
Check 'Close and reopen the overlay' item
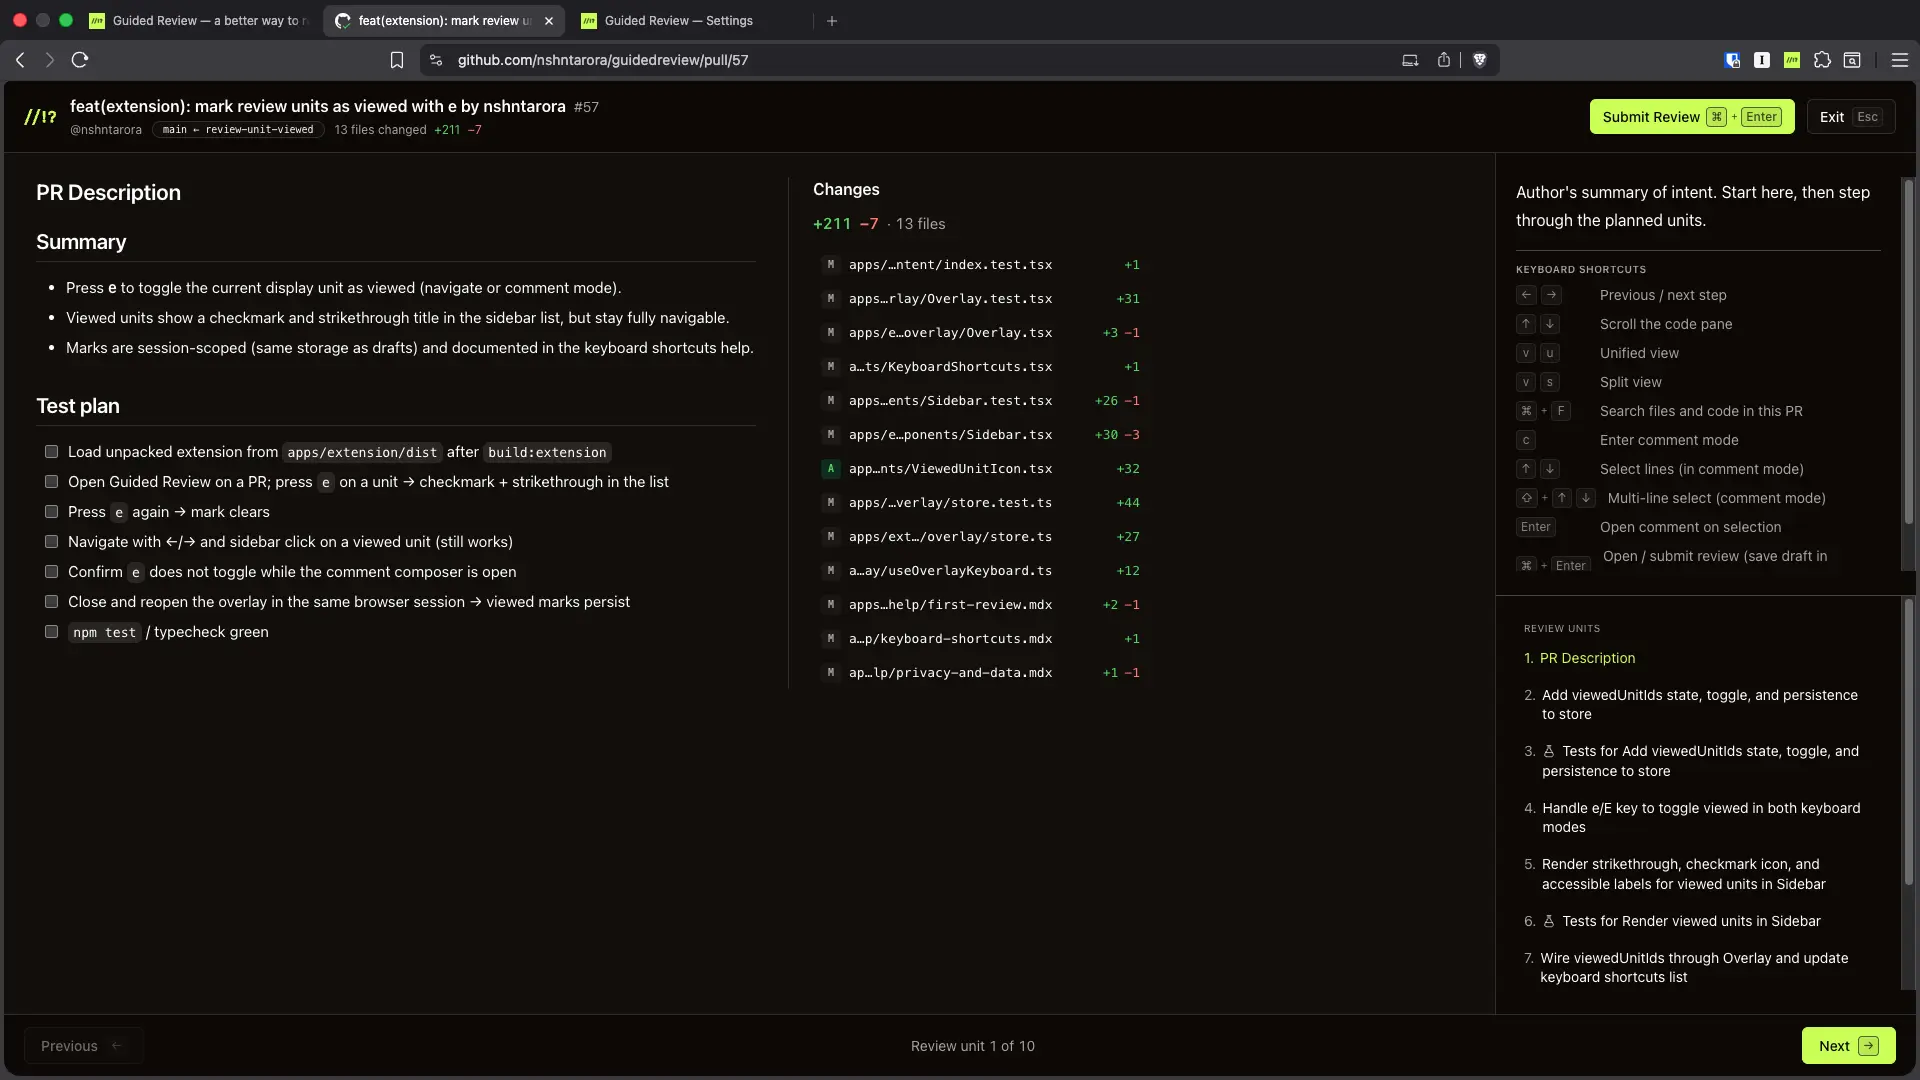coord(51,602)
